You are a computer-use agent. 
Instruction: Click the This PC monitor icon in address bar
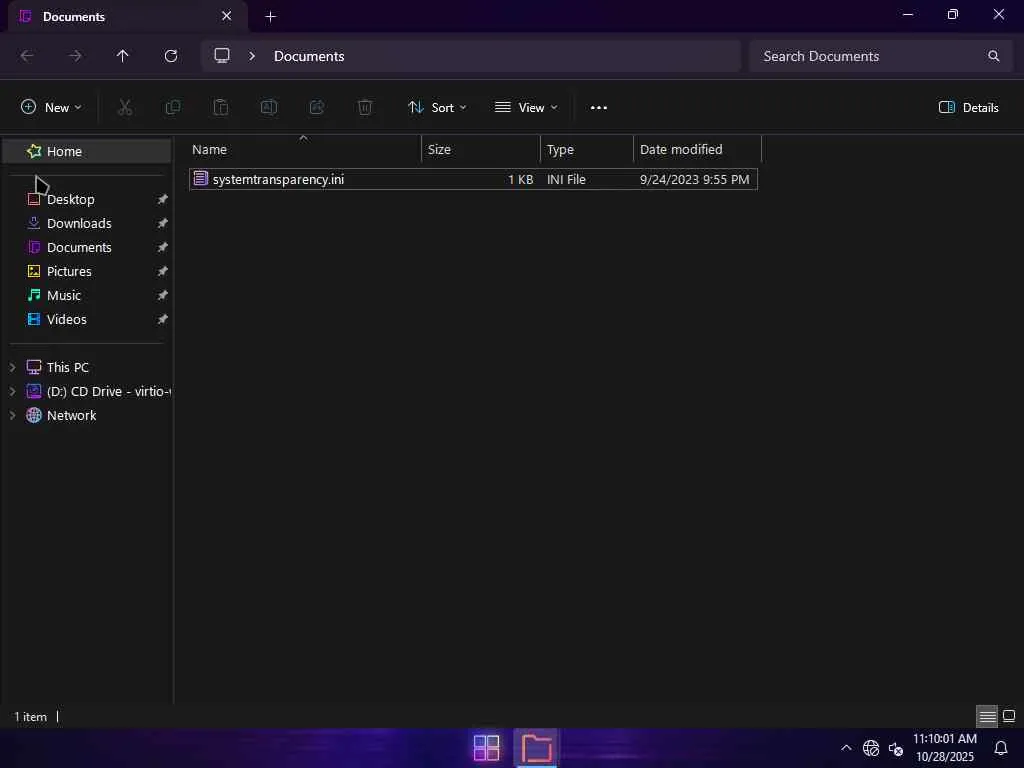[x=222, y=56]
